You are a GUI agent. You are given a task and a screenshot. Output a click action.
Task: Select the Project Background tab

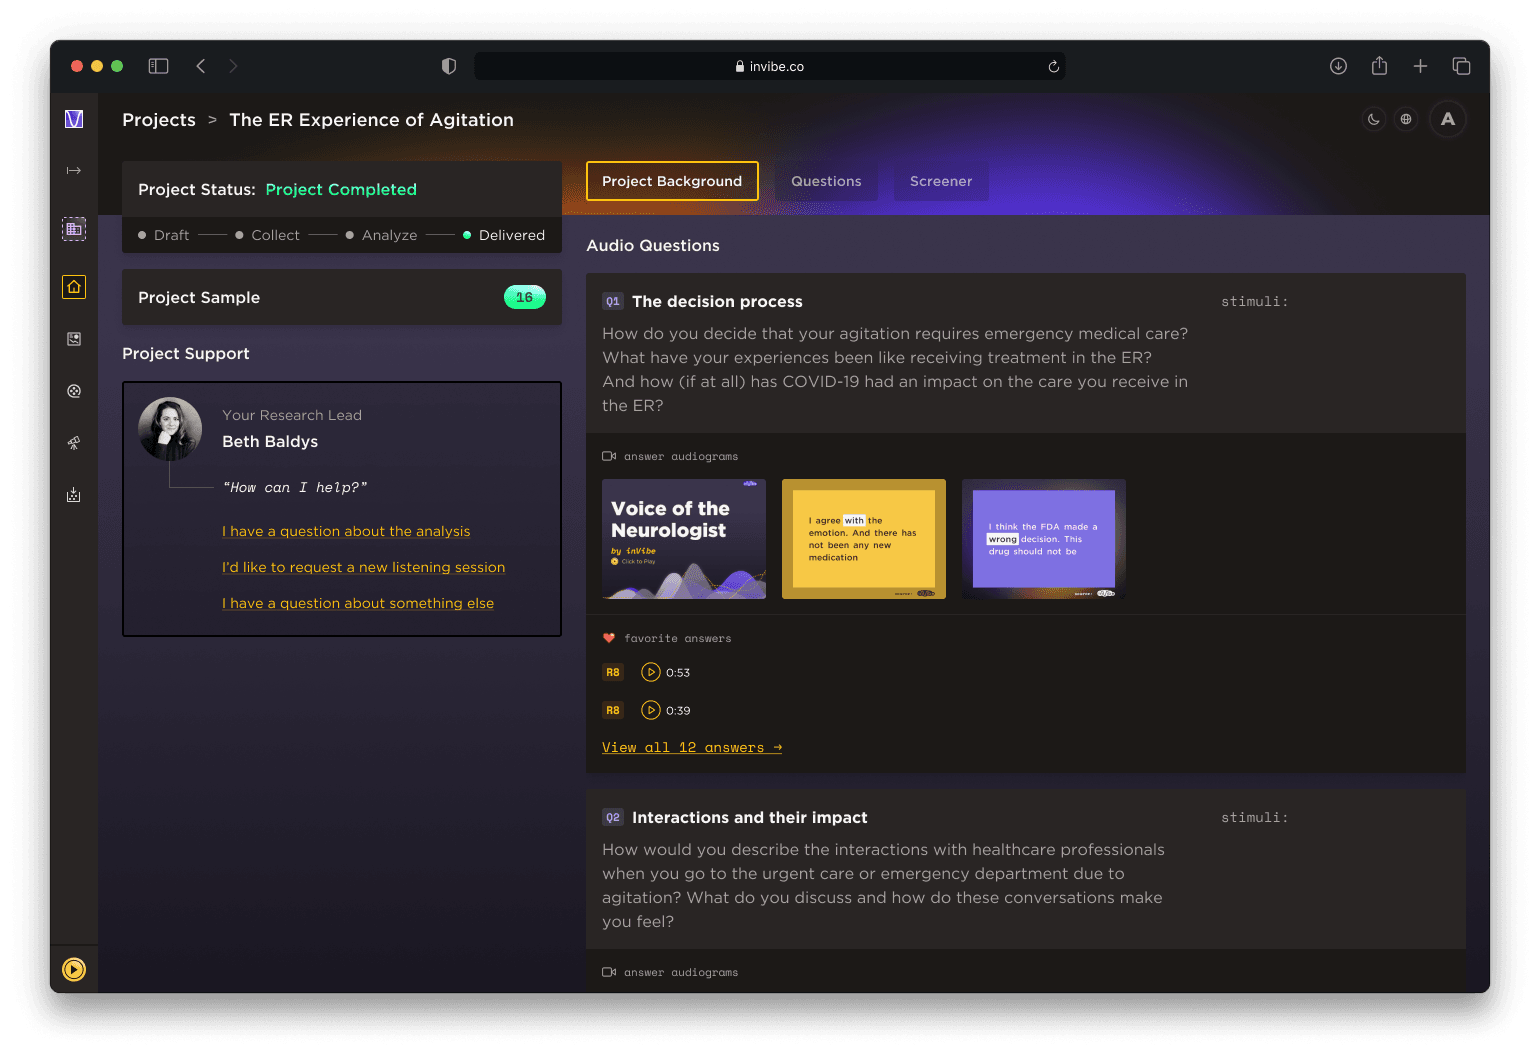(x=672, y=181)
